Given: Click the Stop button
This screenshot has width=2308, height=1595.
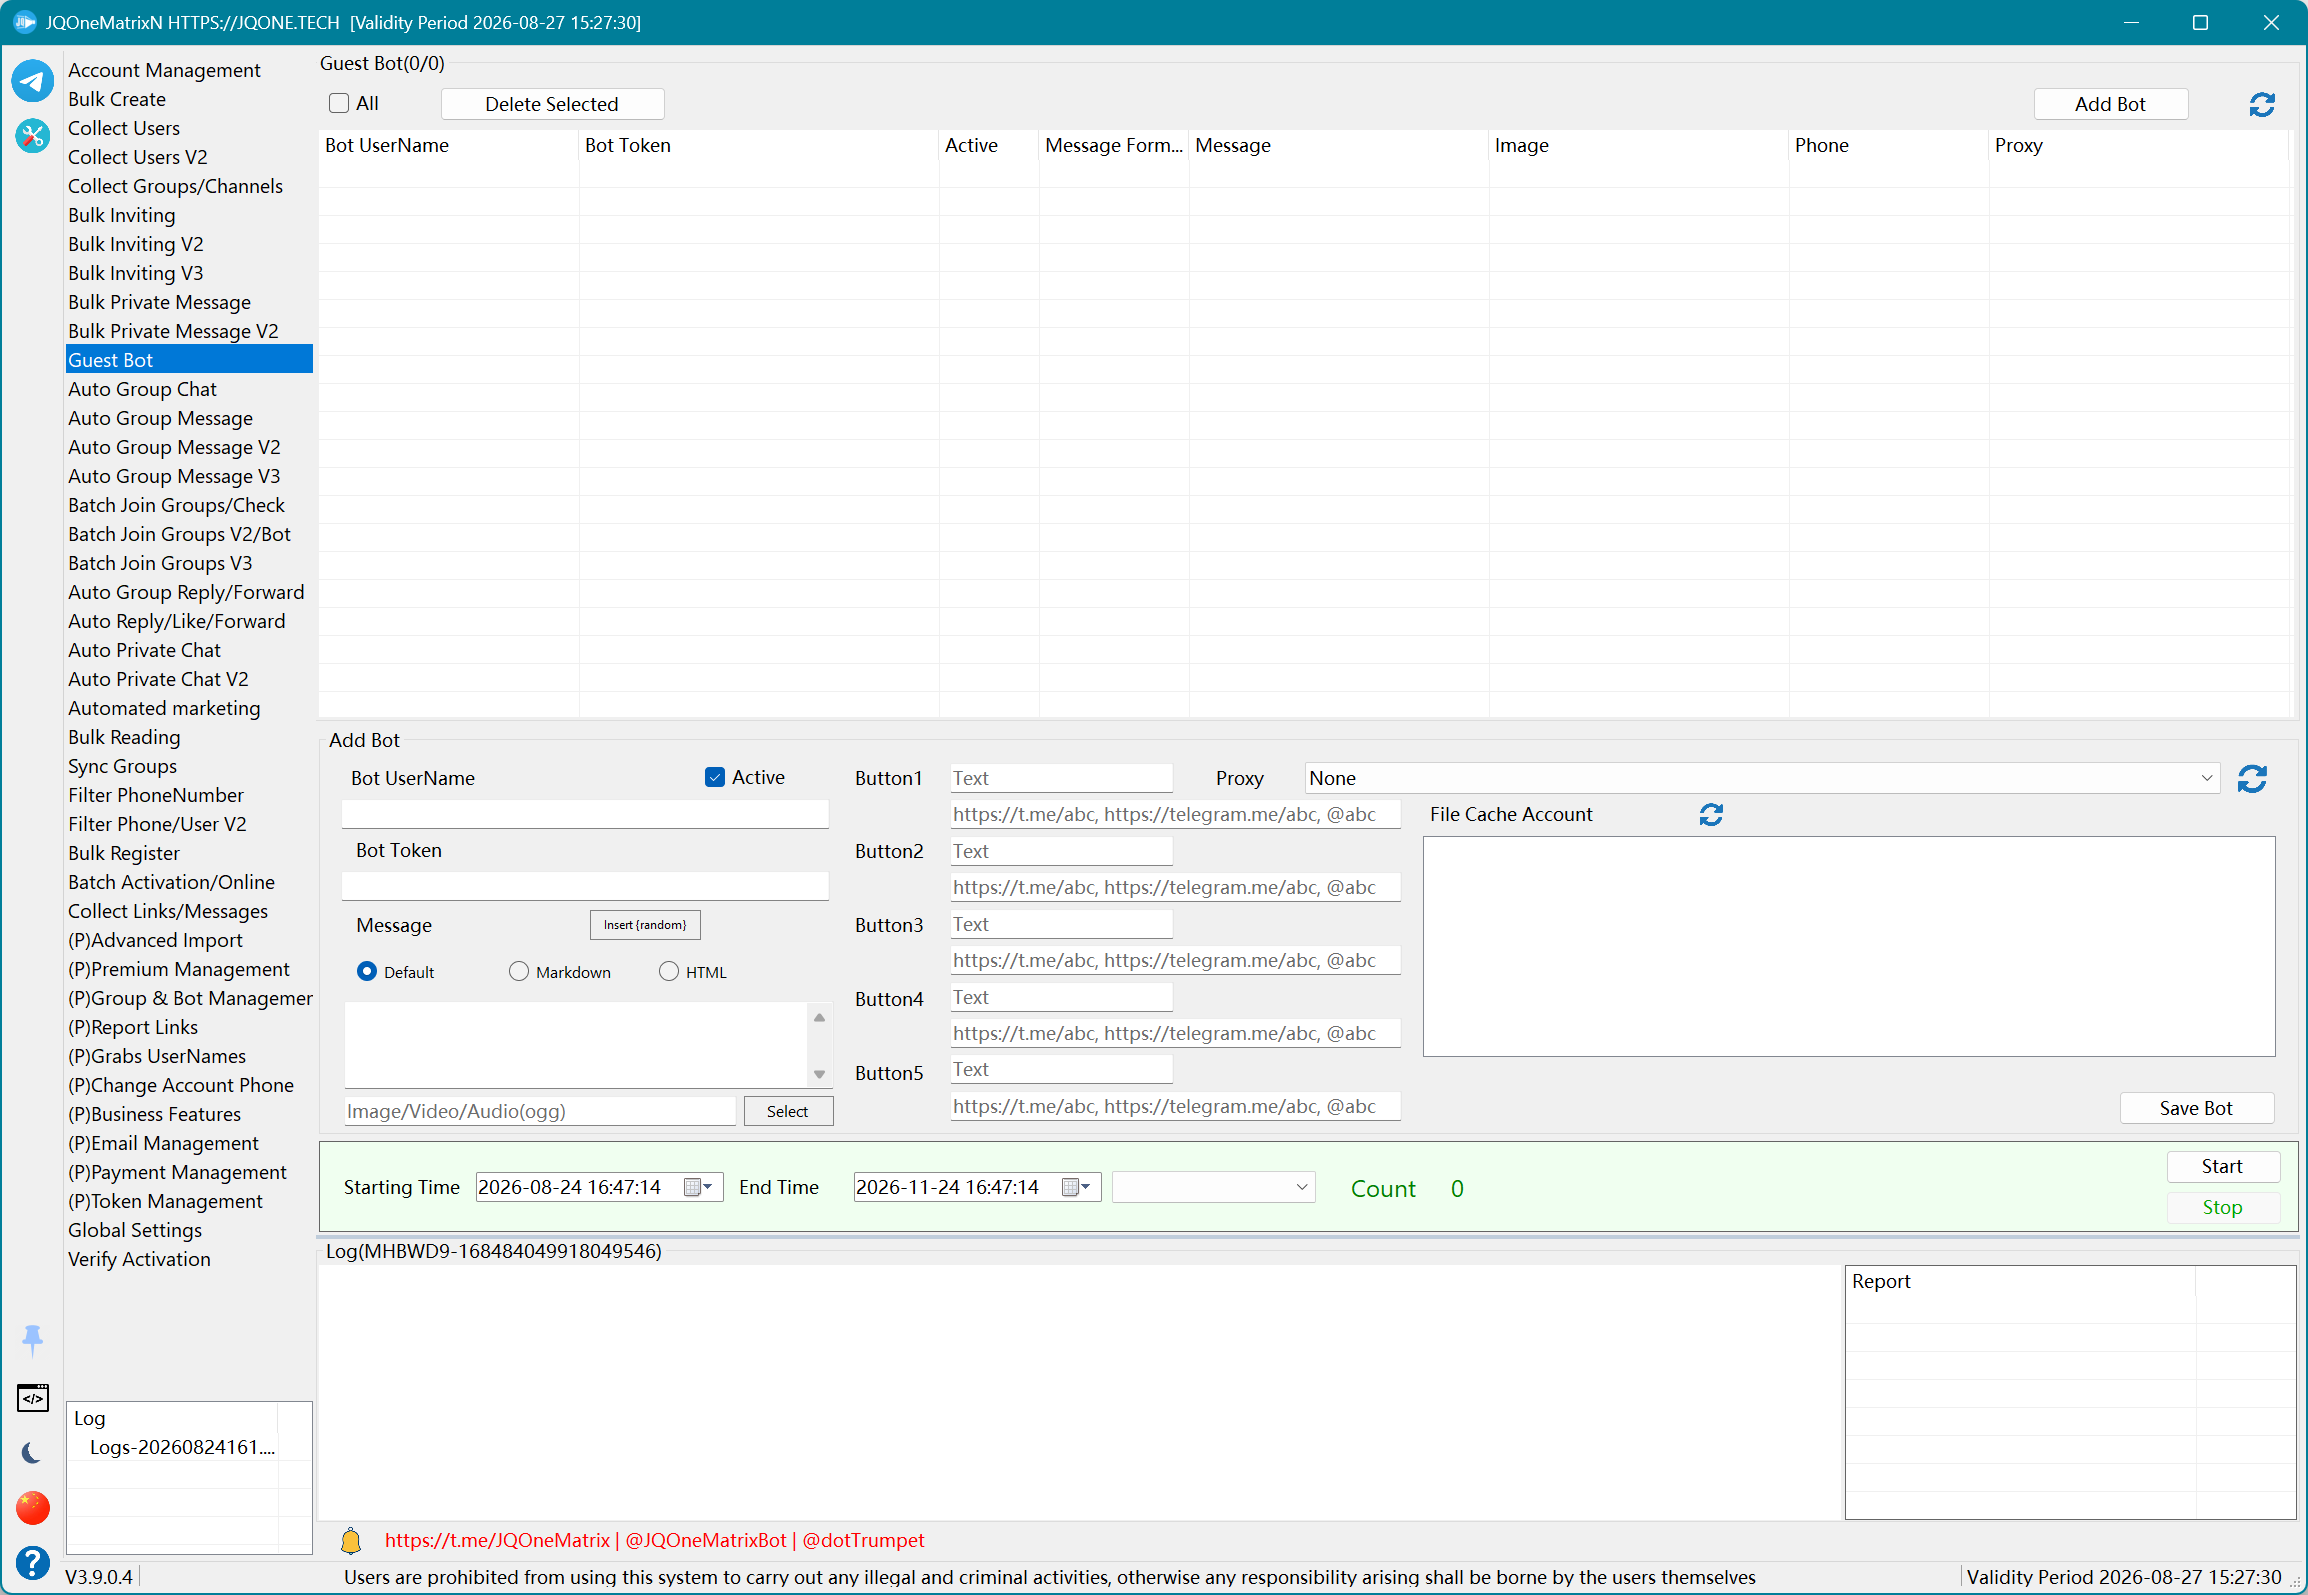Looking at the screenshot, I should point(2223,1207).
